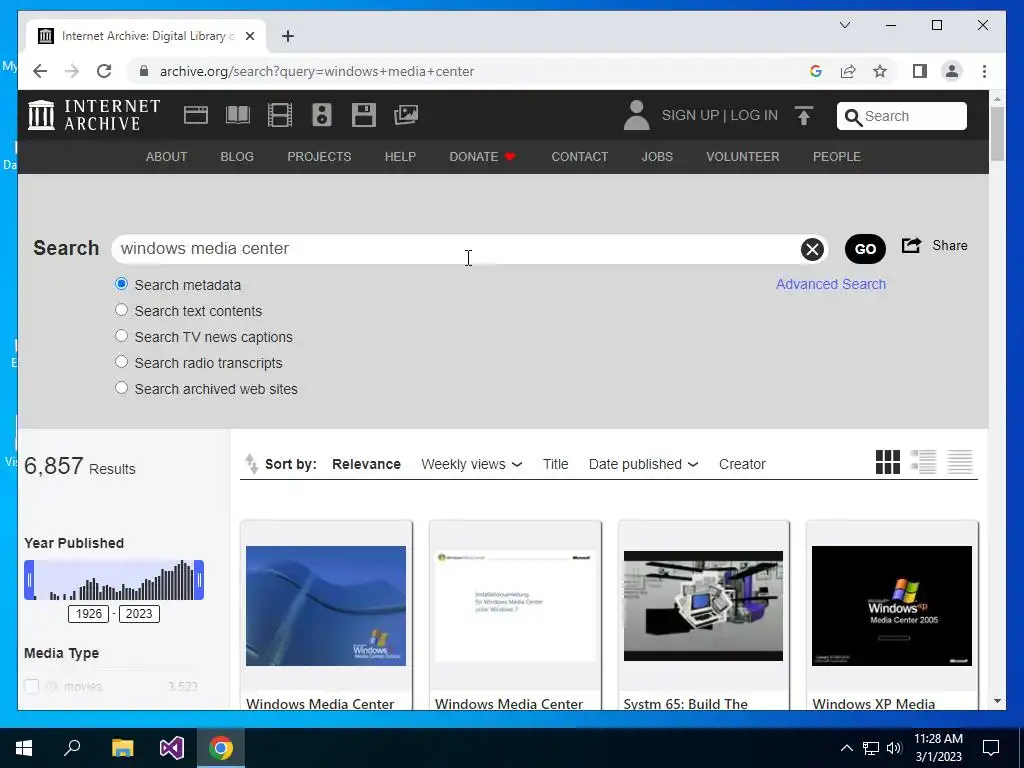This screenshot has width=1024, height=768.
Task: Click share this page icon in address bar
Action: [x=848, y=71]
